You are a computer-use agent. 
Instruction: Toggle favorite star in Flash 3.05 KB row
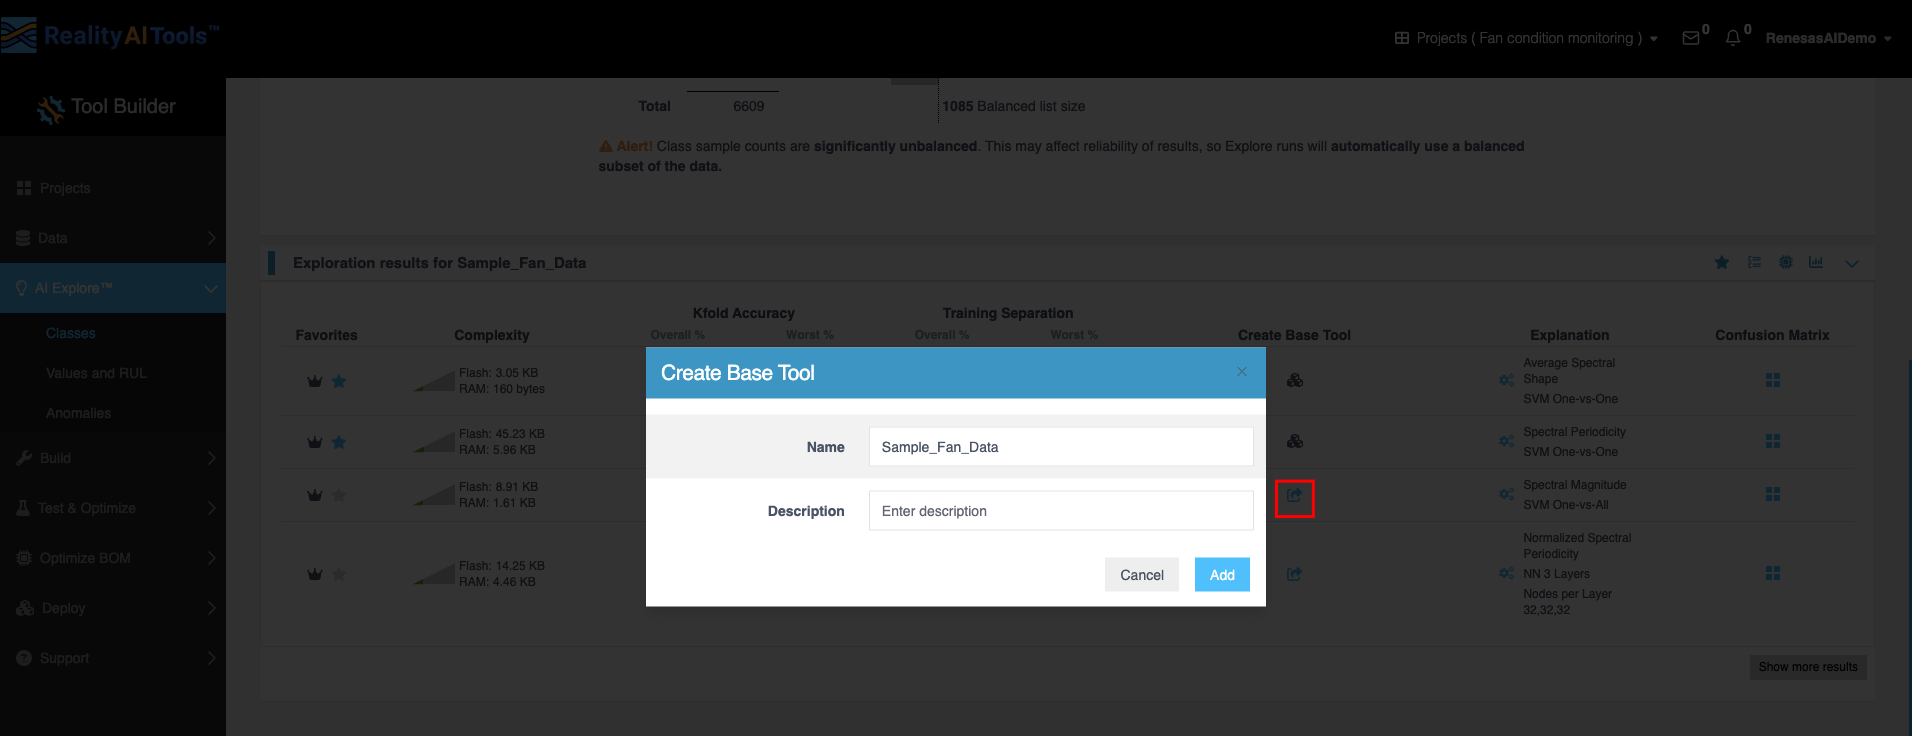[x=339, y=381]
